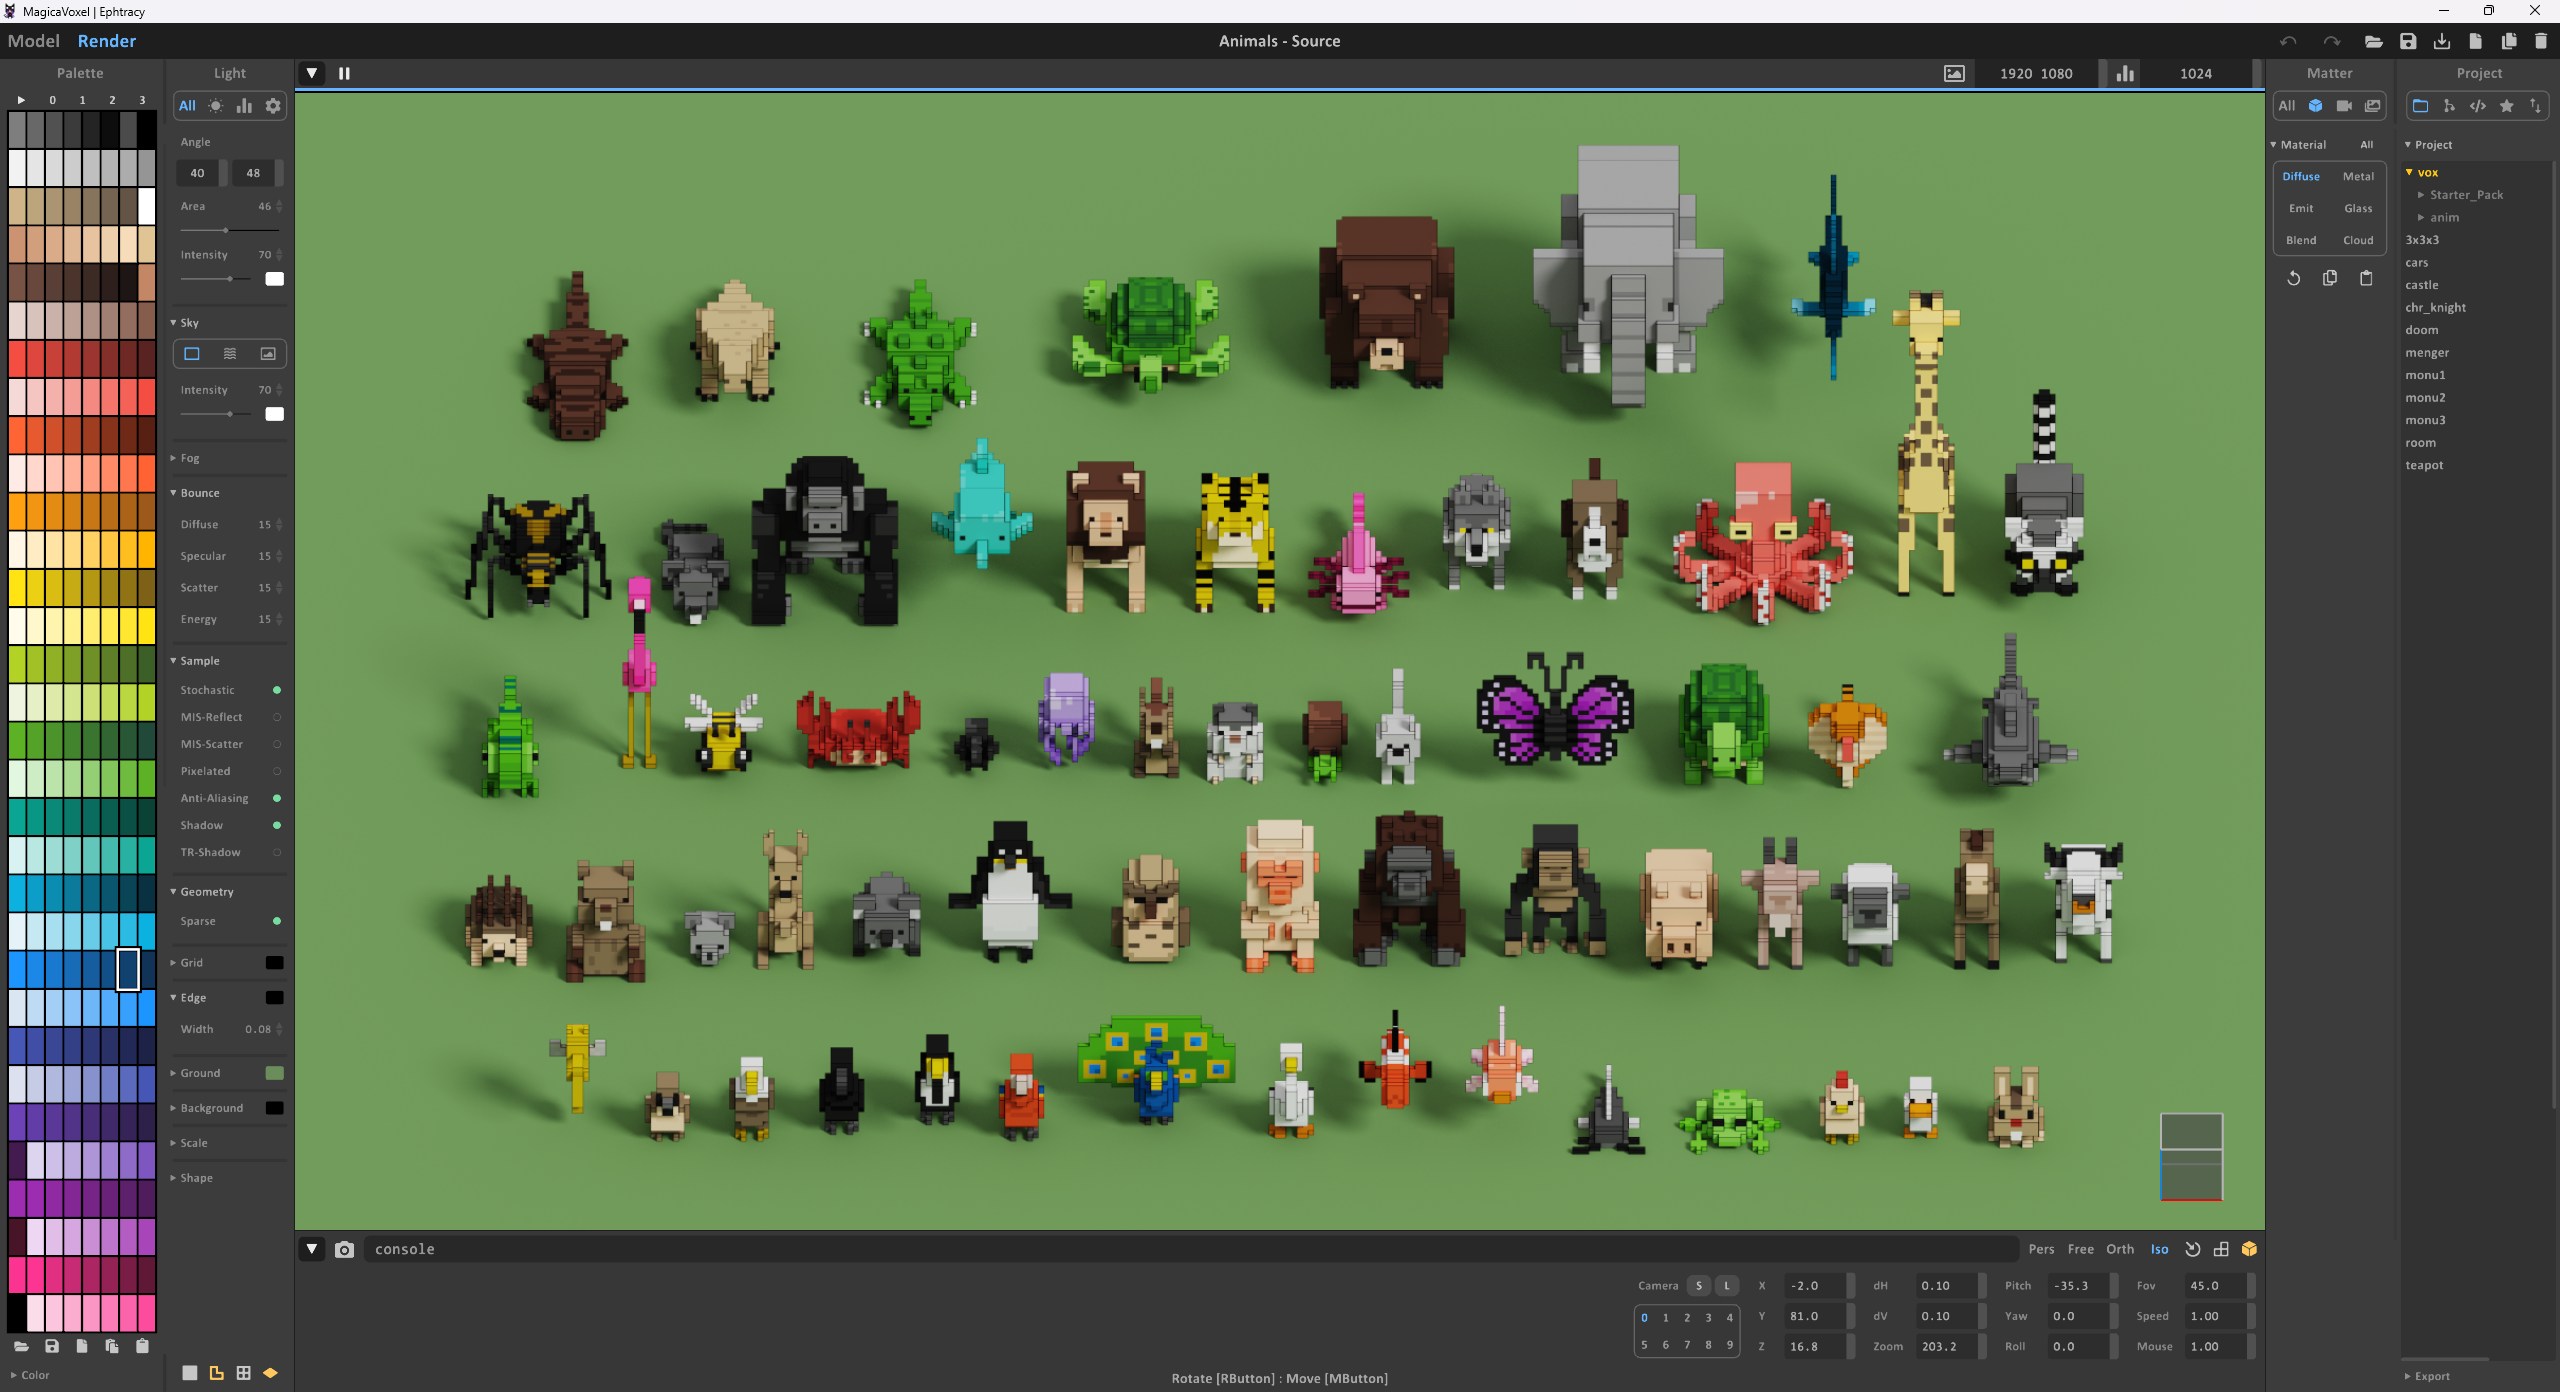2560x1392 pixels.
Task: Toggle the Stochastic sample option
Action: 277,690
